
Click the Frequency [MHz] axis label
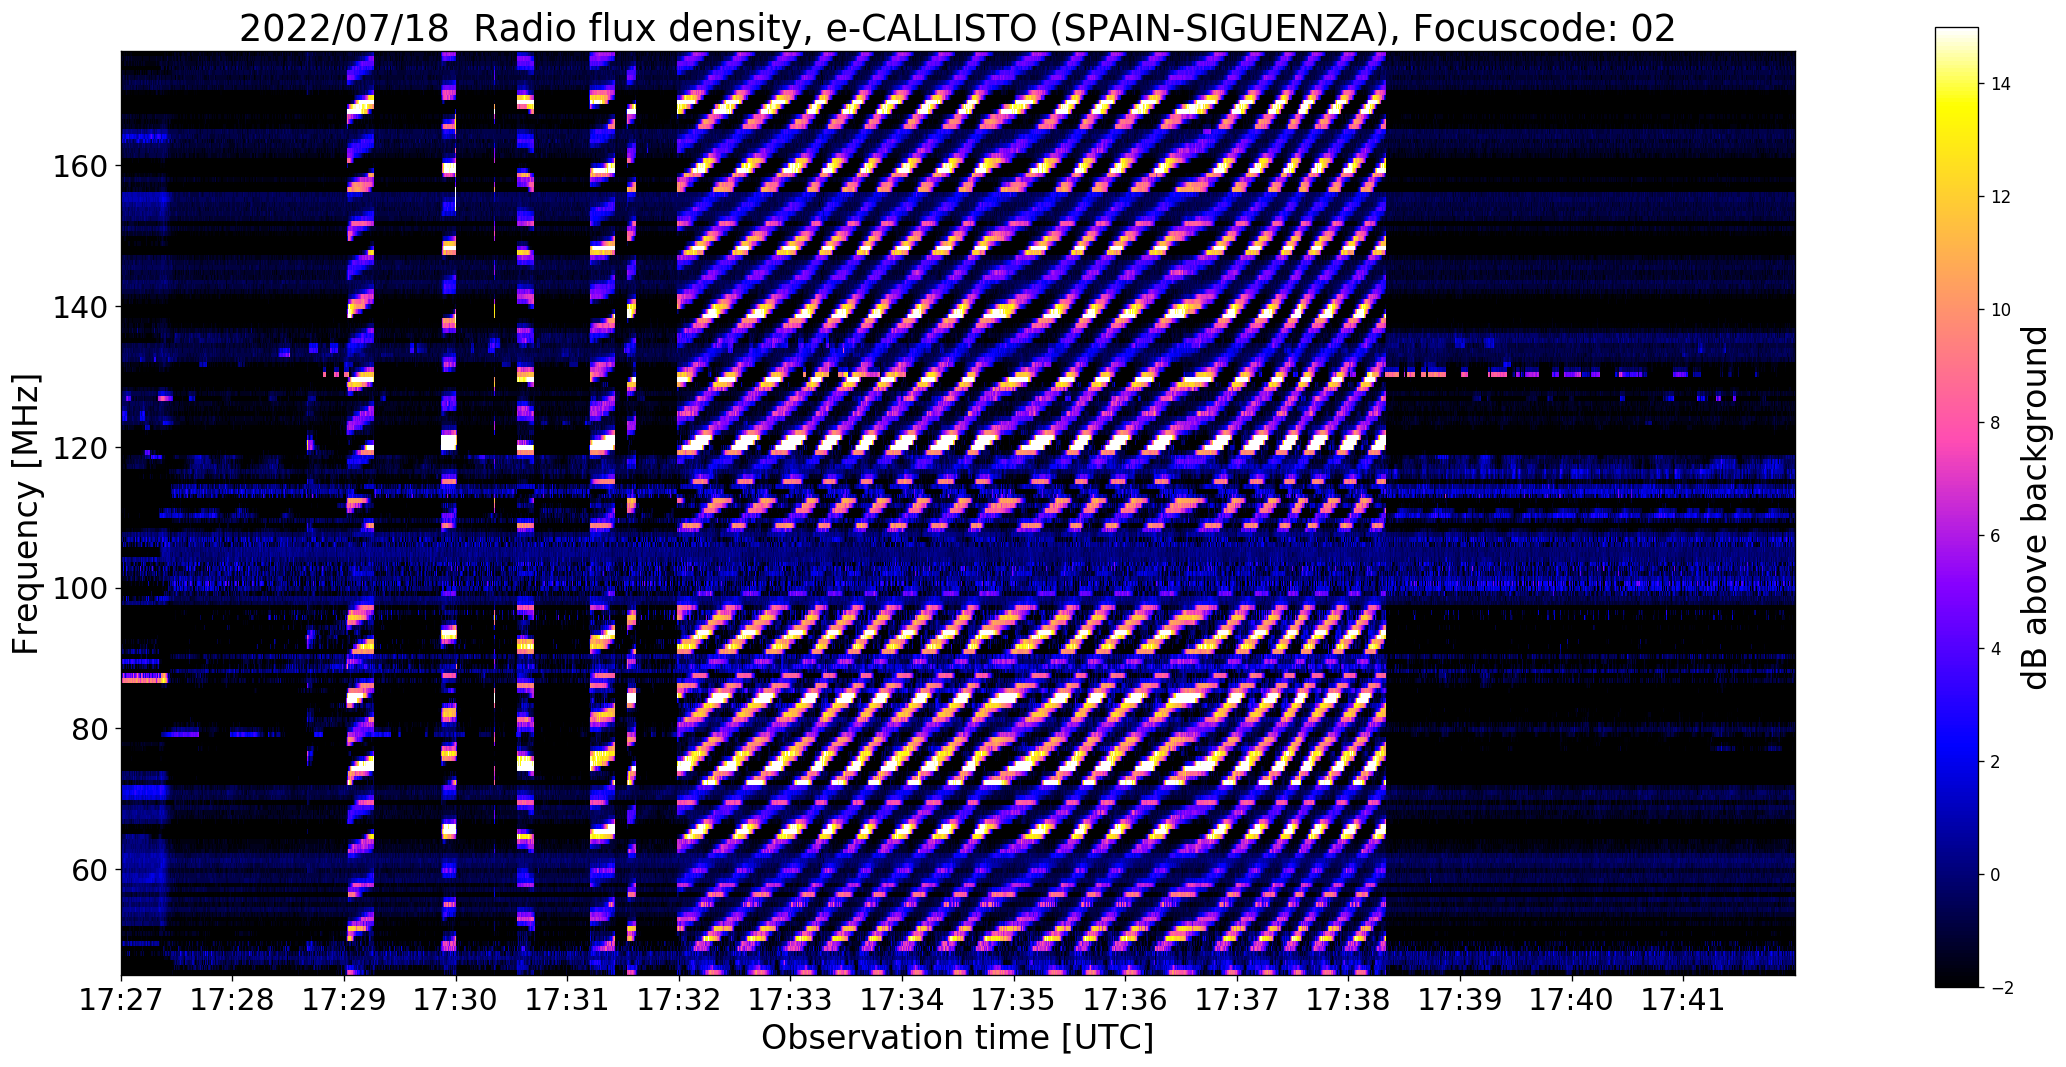(x=26, y=514)
